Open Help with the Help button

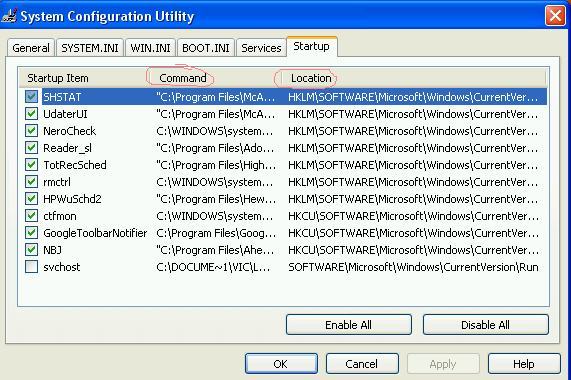pos(524,364)
